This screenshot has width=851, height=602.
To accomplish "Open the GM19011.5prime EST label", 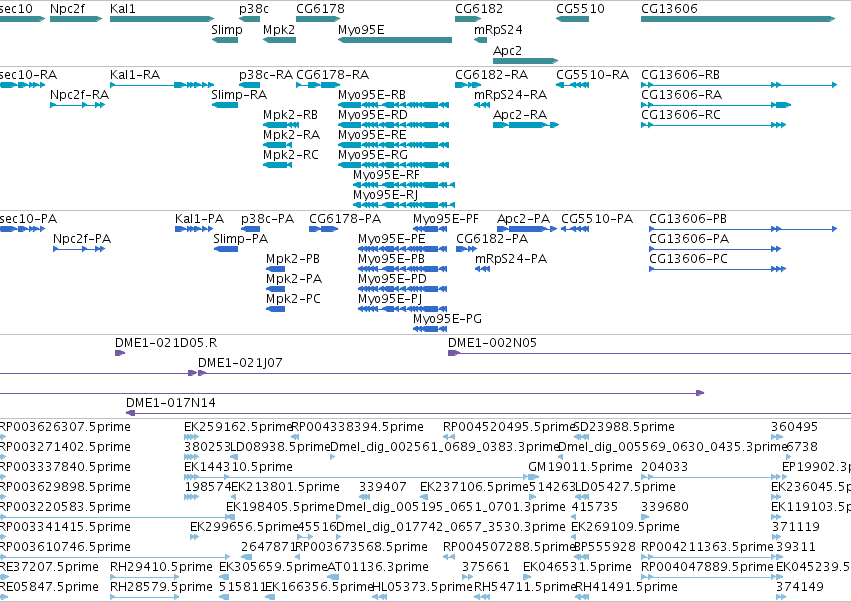I will tap(581, 467).
